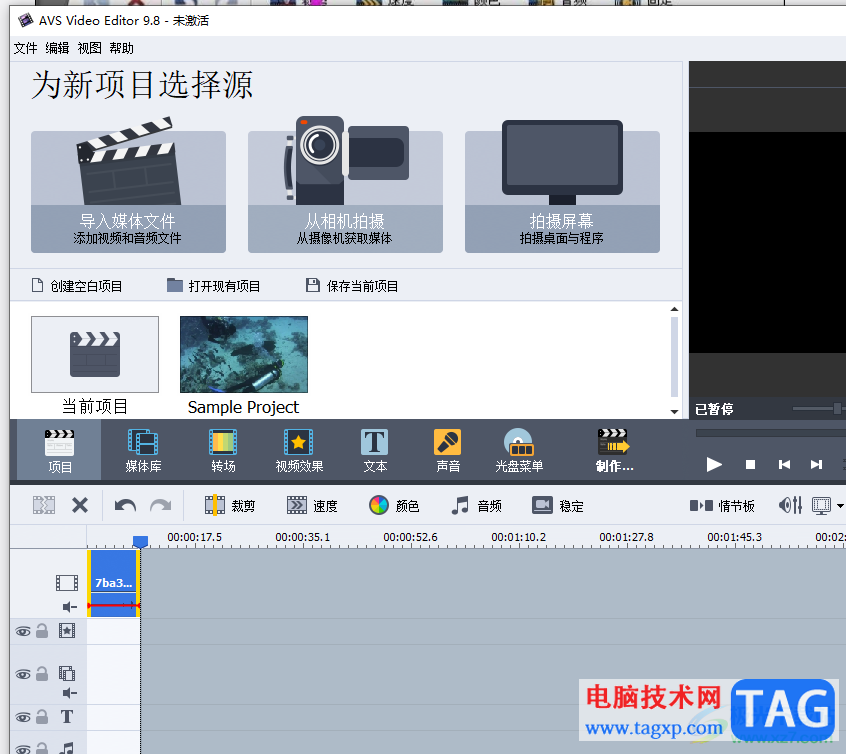Click the display zoom monitor icon
Image resolution: width=846 pixels, height=754 pixels.
[x=822, y=505]
